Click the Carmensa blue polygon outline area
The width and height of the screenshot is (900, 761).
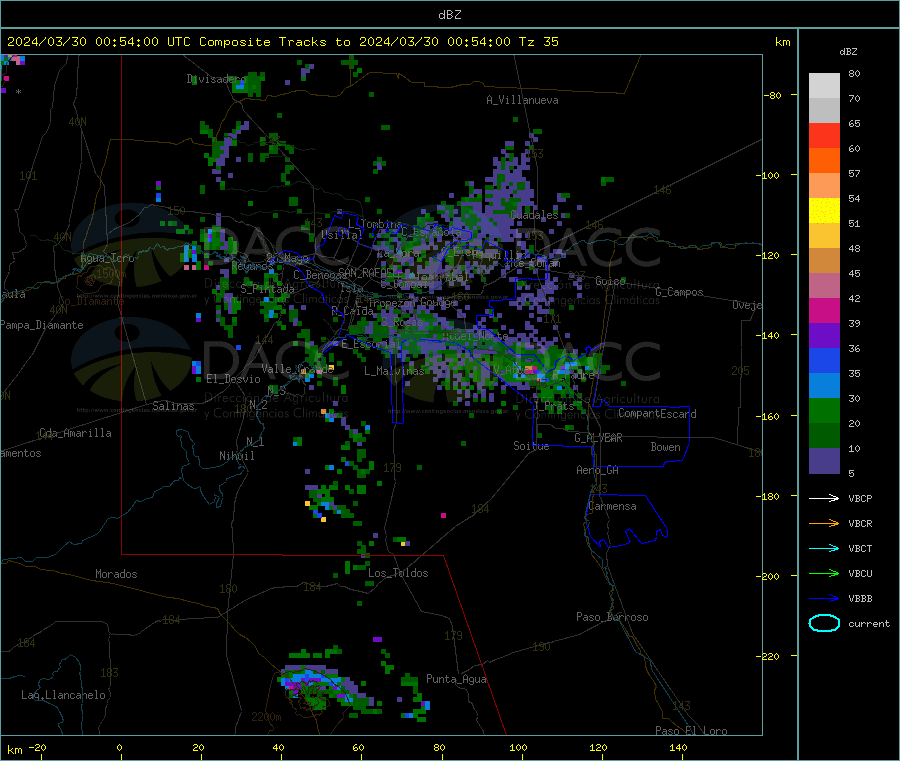click(x=626, y=519)
